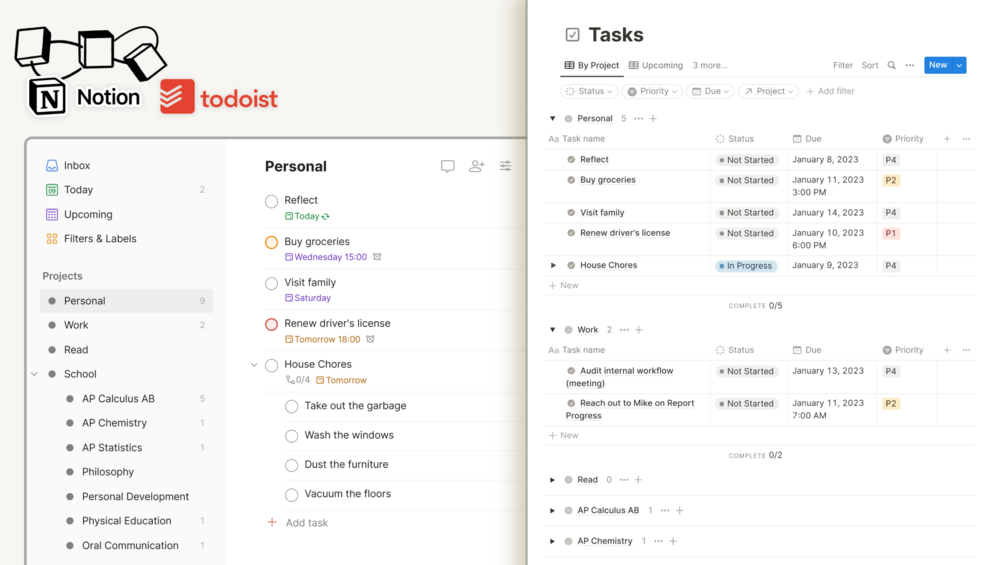Screen dimensions: 1005x565
Task: Click the share person icon in Personal header
Action: pos(476,167)
